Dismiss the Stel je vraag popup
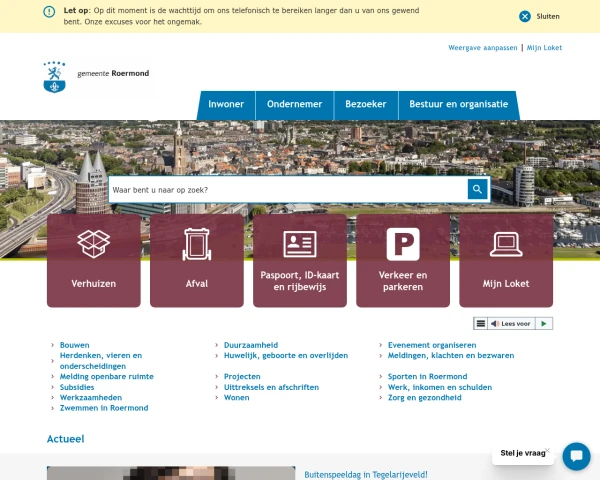 coord(548,450)
